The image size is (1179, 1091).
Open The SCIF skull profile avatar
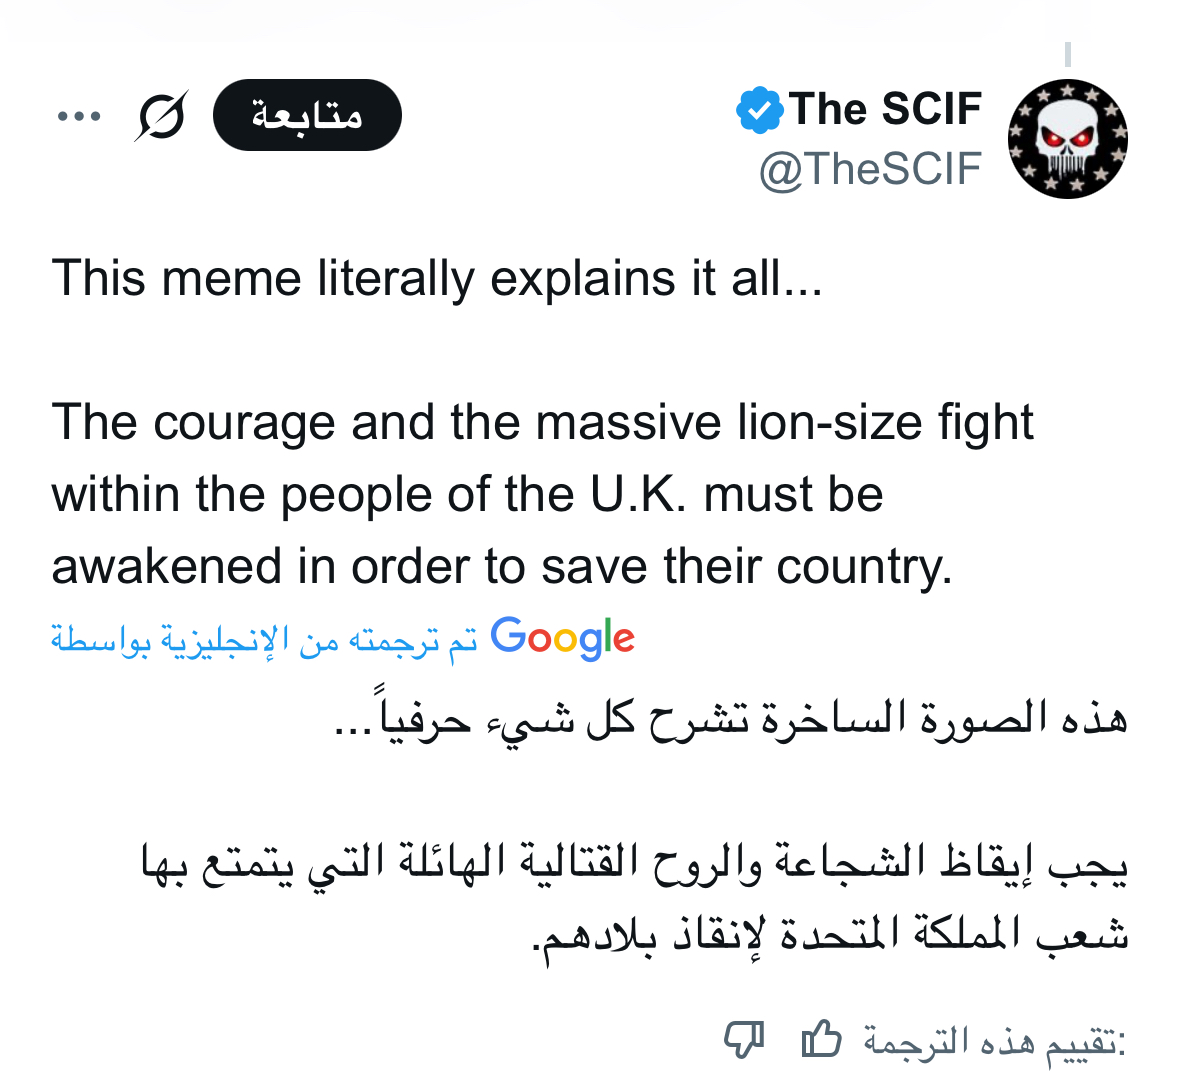click(1067, 139)
